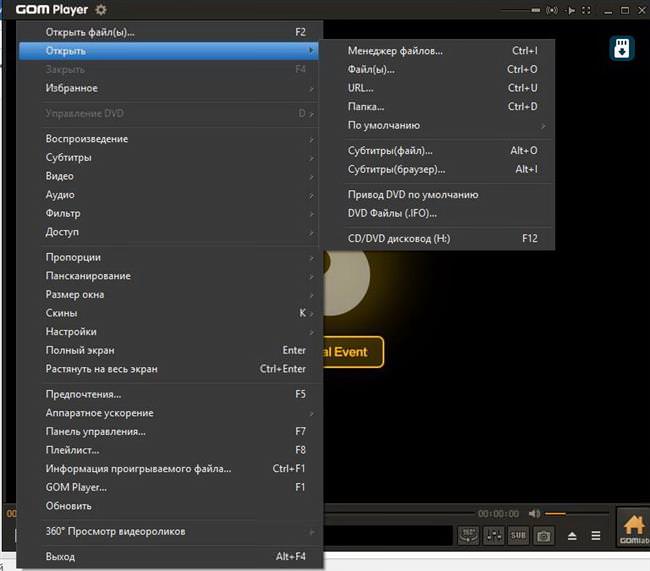
Task: Click the SUB subtitles icon
Action: click(x=518, y=535)
